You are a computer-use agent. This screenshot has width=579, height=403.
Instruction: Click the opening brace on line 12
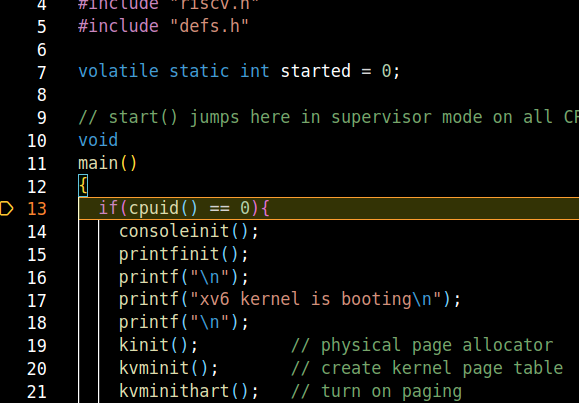[83, 186]
